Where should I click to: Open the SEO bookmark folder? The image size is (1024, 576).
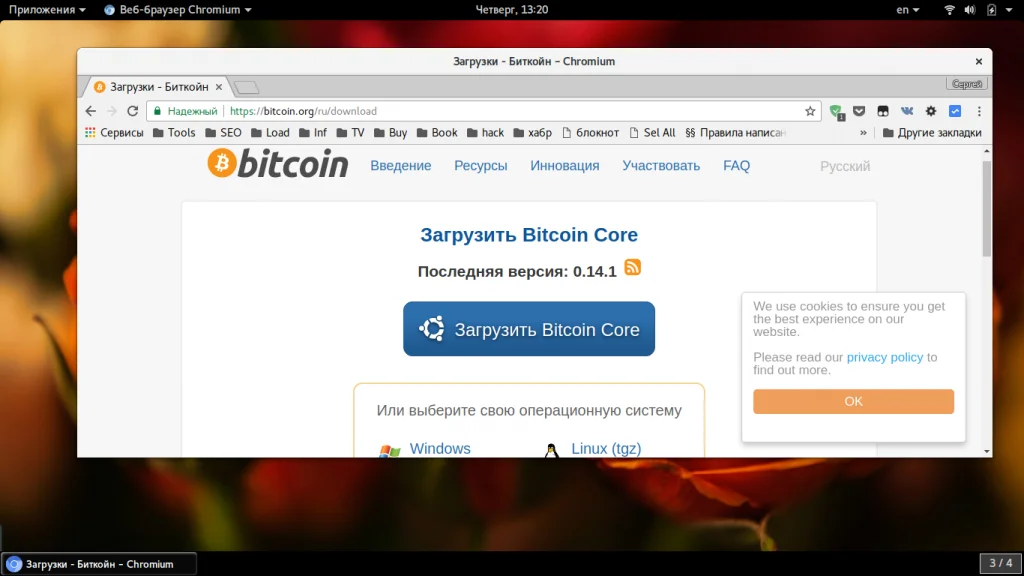click(x=223, y=133)
